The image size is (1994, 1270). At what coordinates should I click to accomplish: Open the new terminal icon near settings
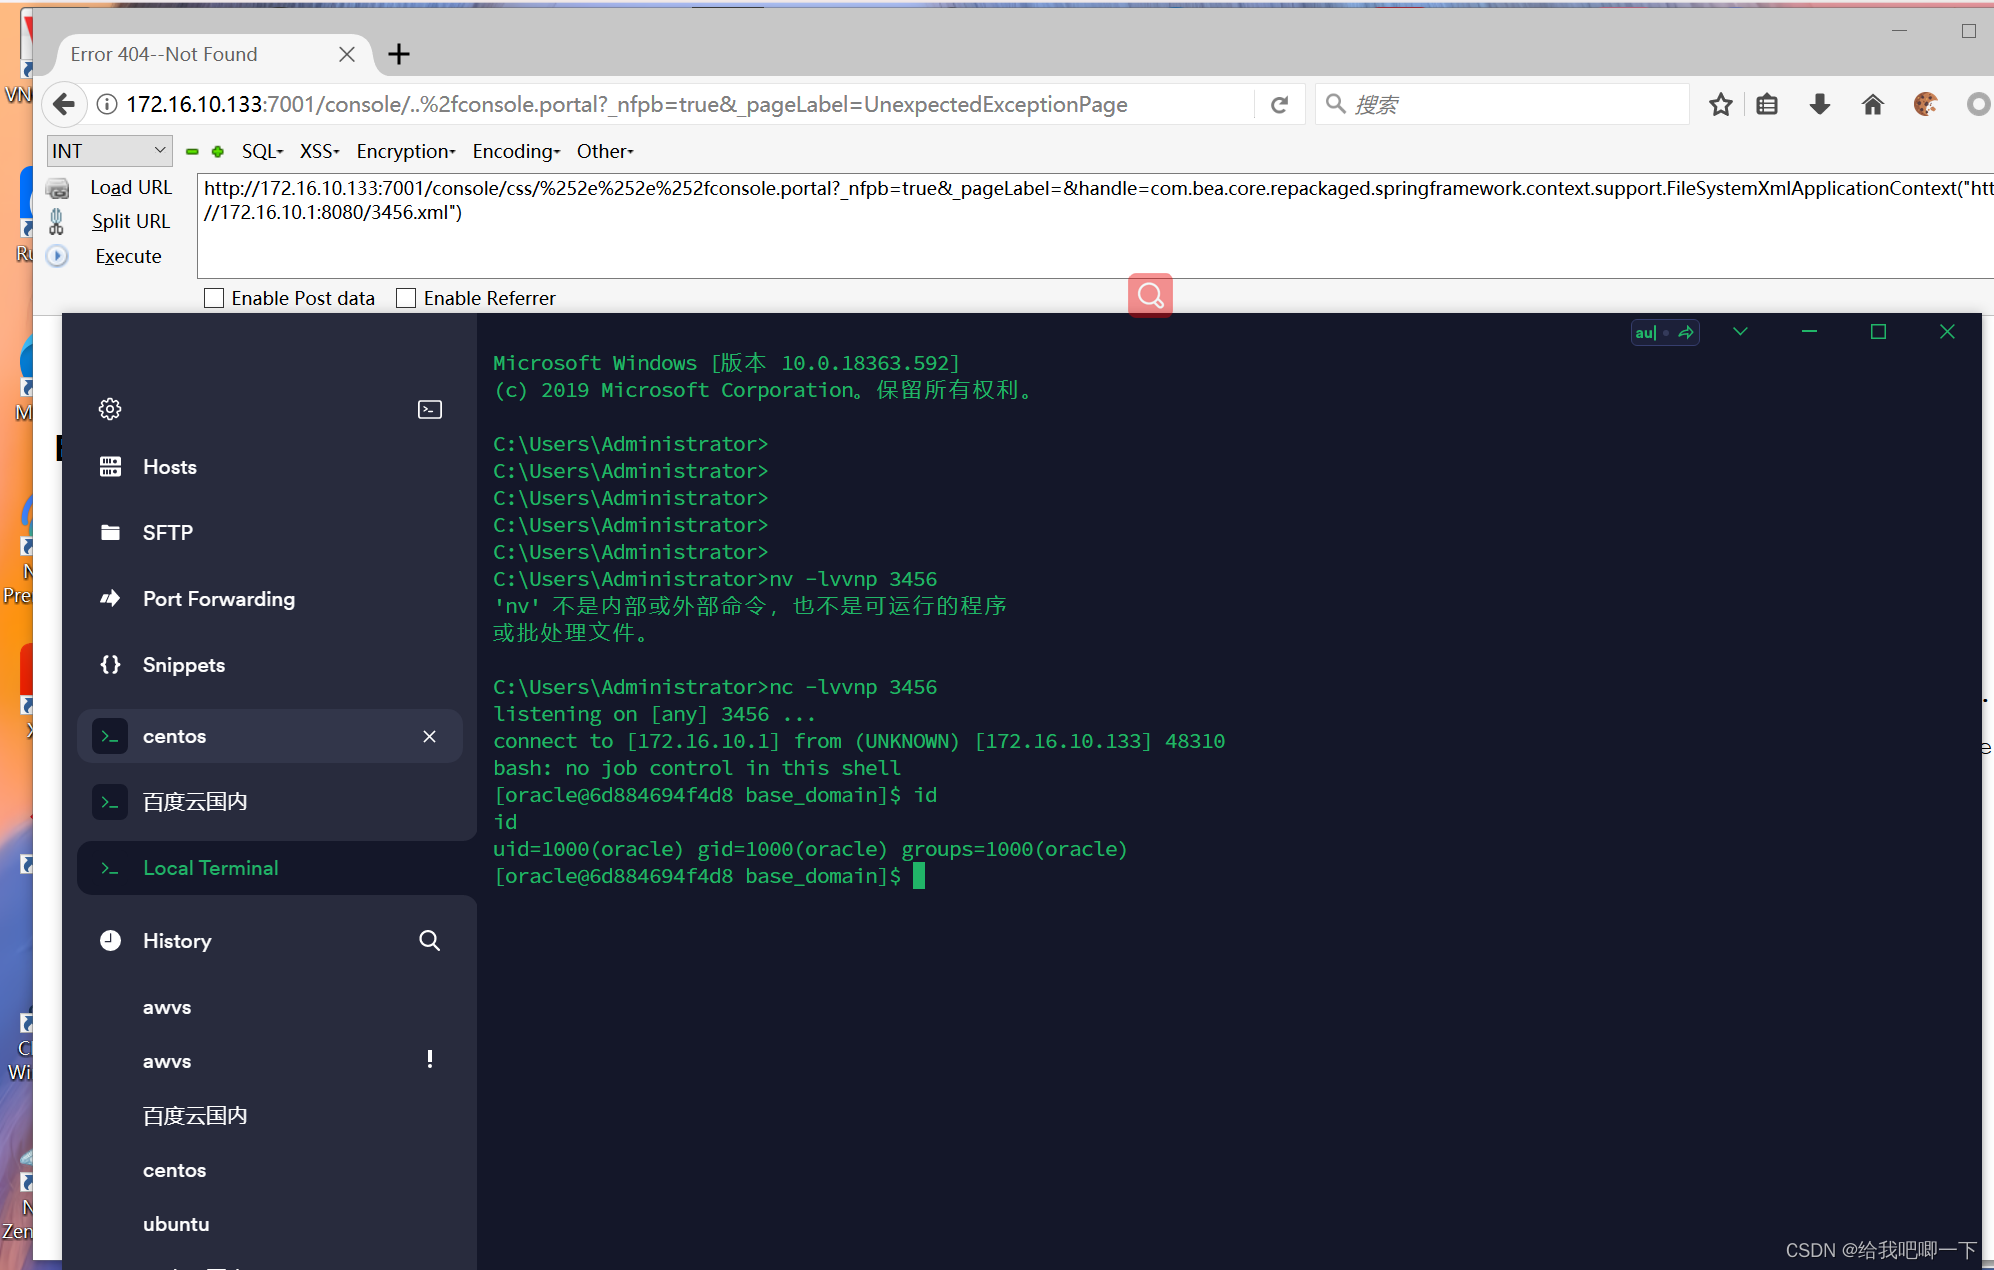click(428, 408)
